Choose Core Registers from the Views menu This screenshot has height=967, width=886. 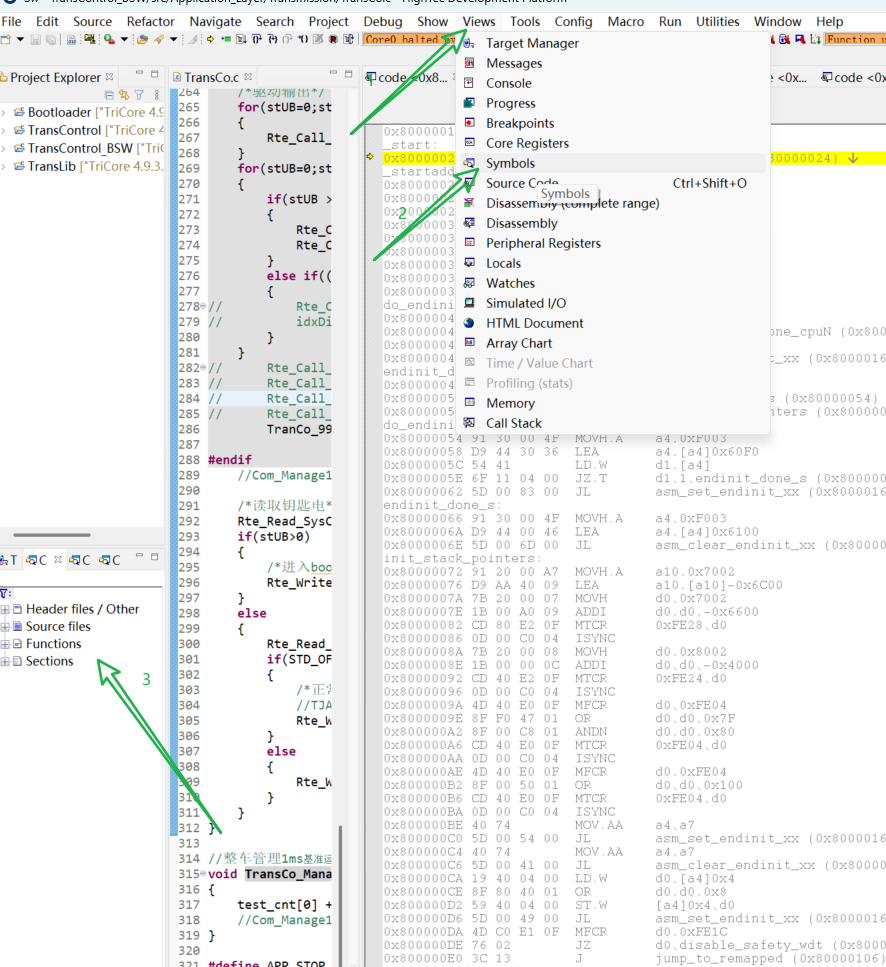(613, 143)
